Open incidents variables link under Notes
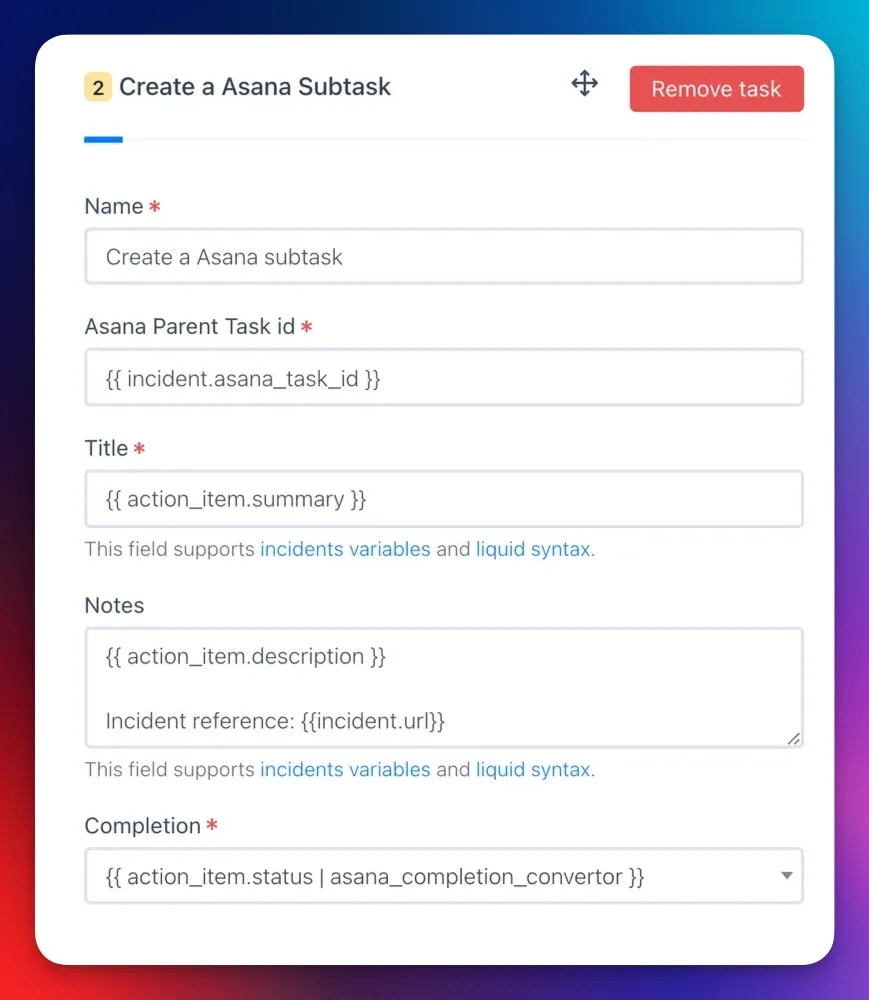Screen dimensions: 869x1000 345,770
